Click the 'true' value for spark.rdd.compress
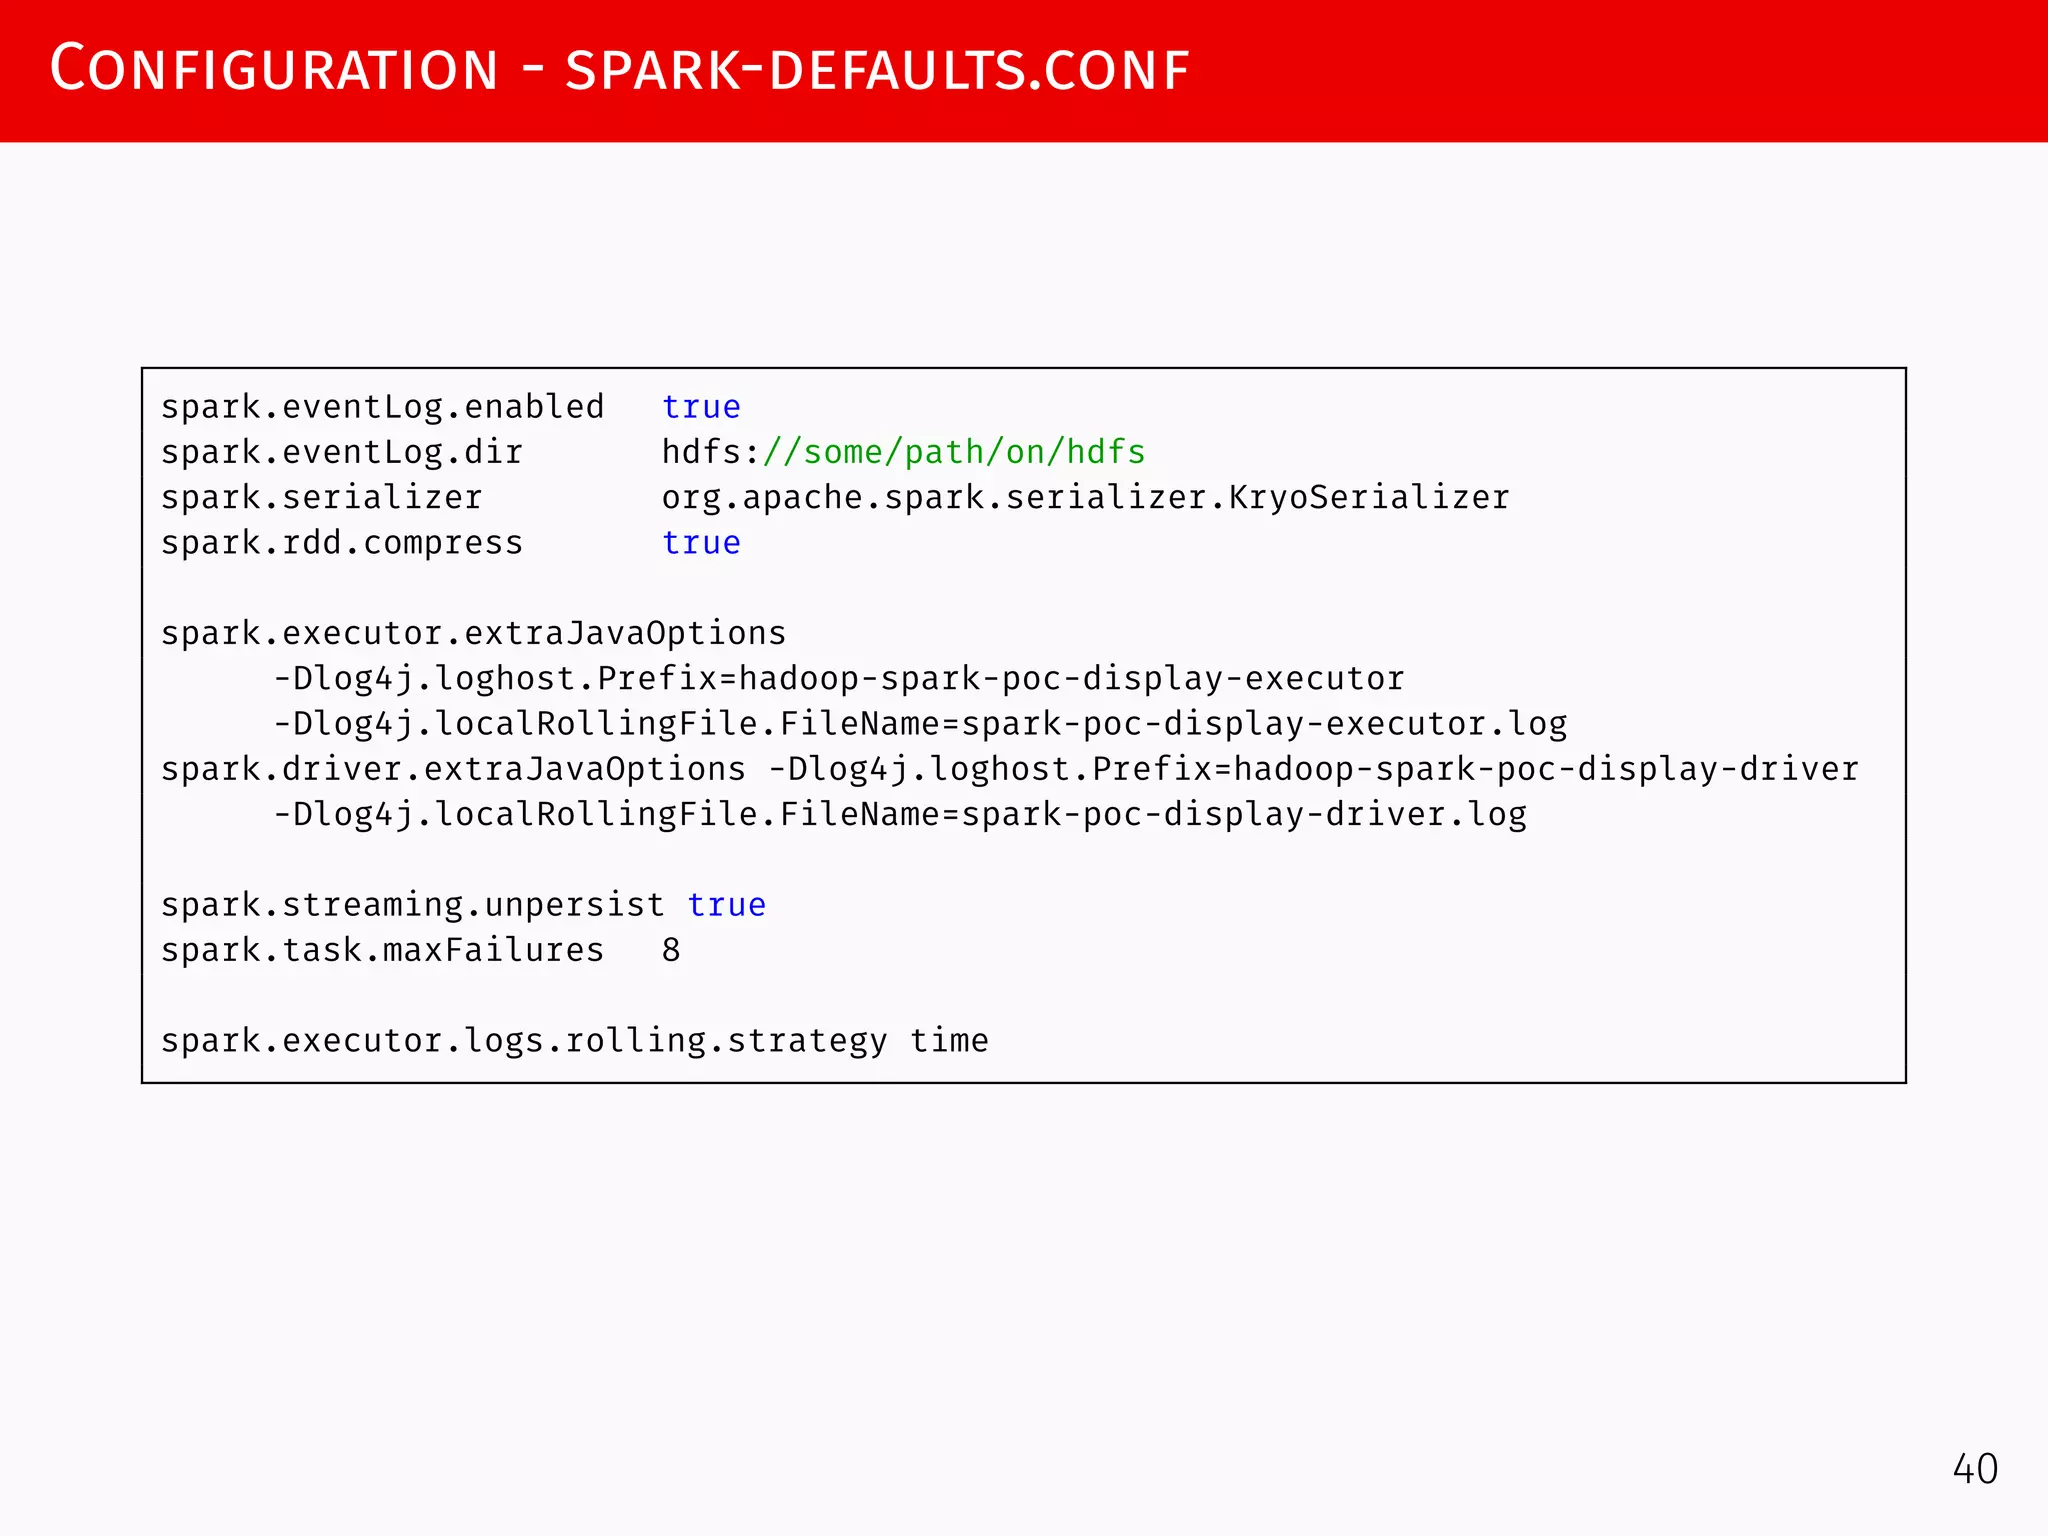 point(701,543)
